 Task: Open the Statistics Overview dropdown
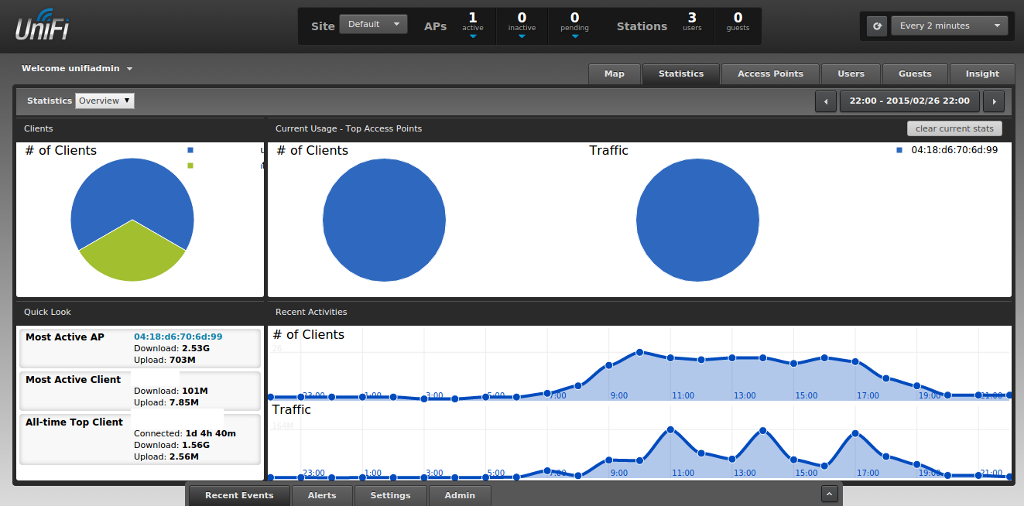pyautogui.click(x=105, y=101)
